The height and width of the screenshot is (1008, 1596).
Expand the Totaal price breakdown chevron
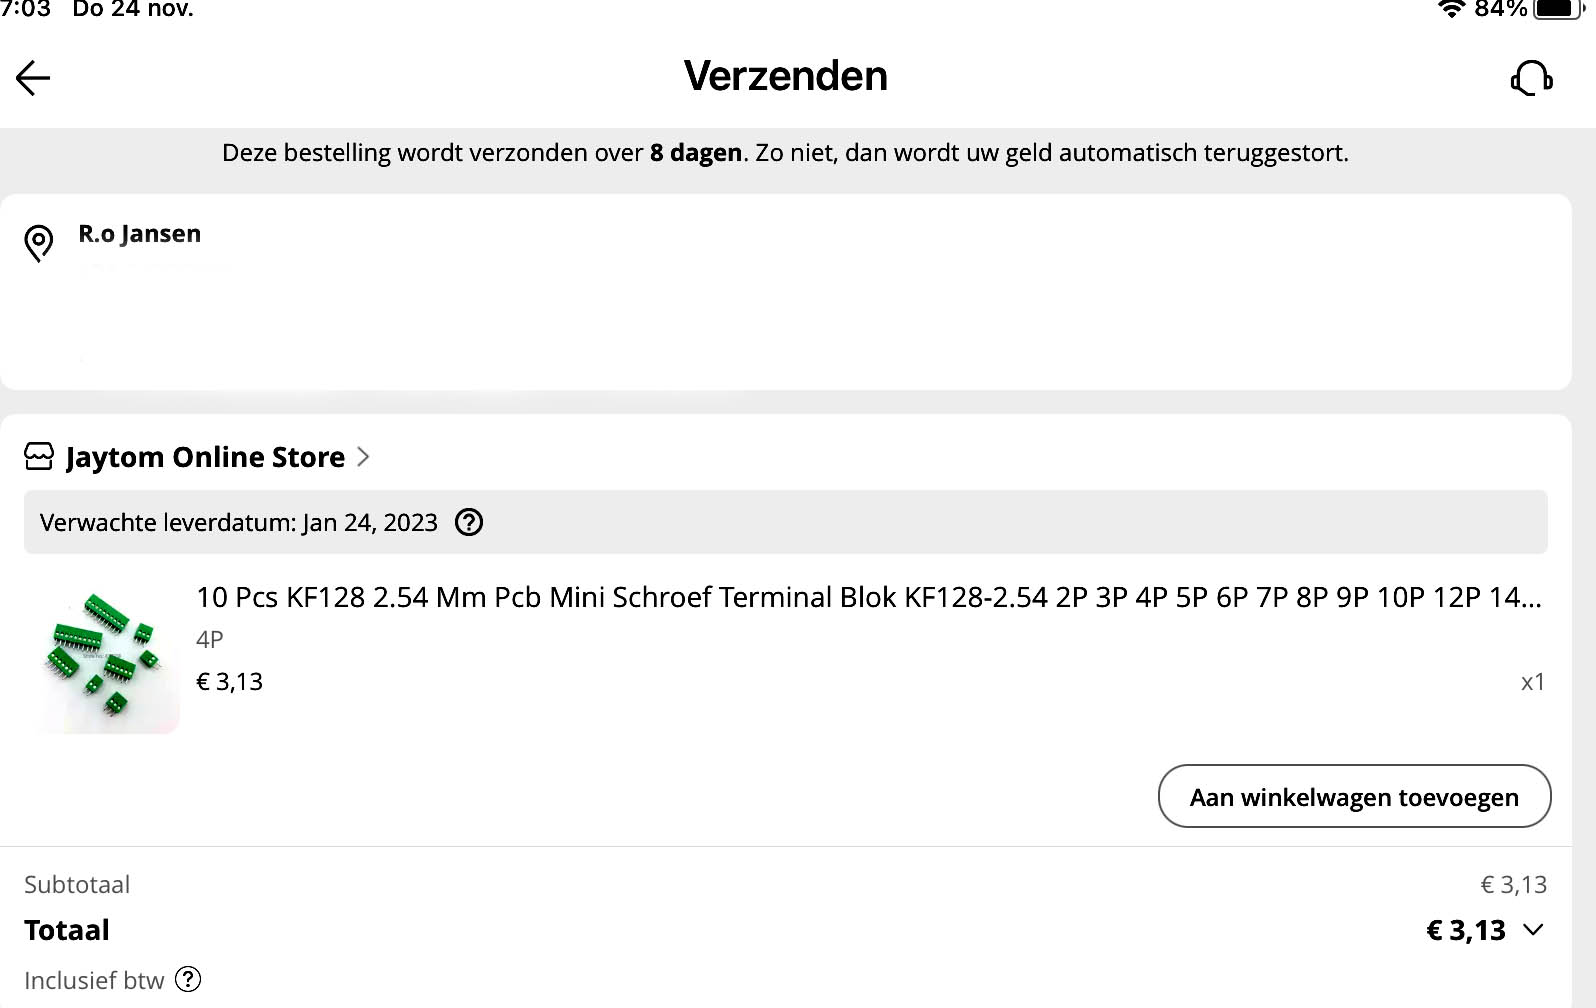(x=1533, y=930)
